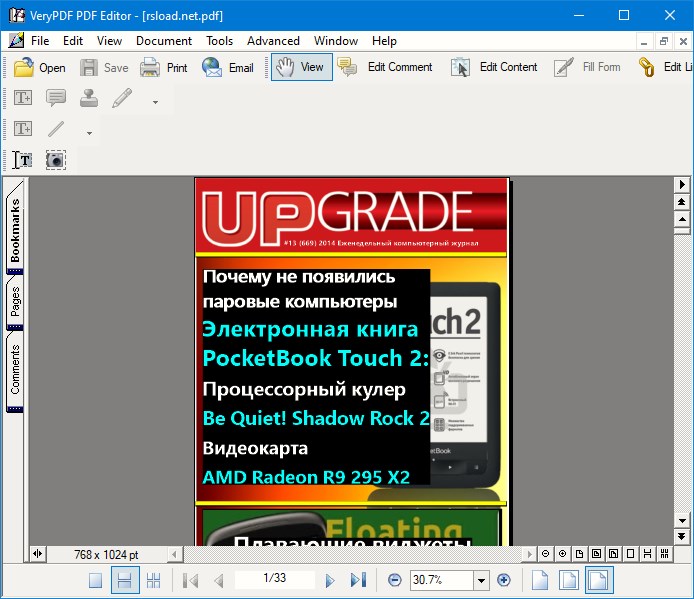Click the right-pointing arrow above vertical scrollbar
The image size is (694, 599).
(x=682, y=185)
